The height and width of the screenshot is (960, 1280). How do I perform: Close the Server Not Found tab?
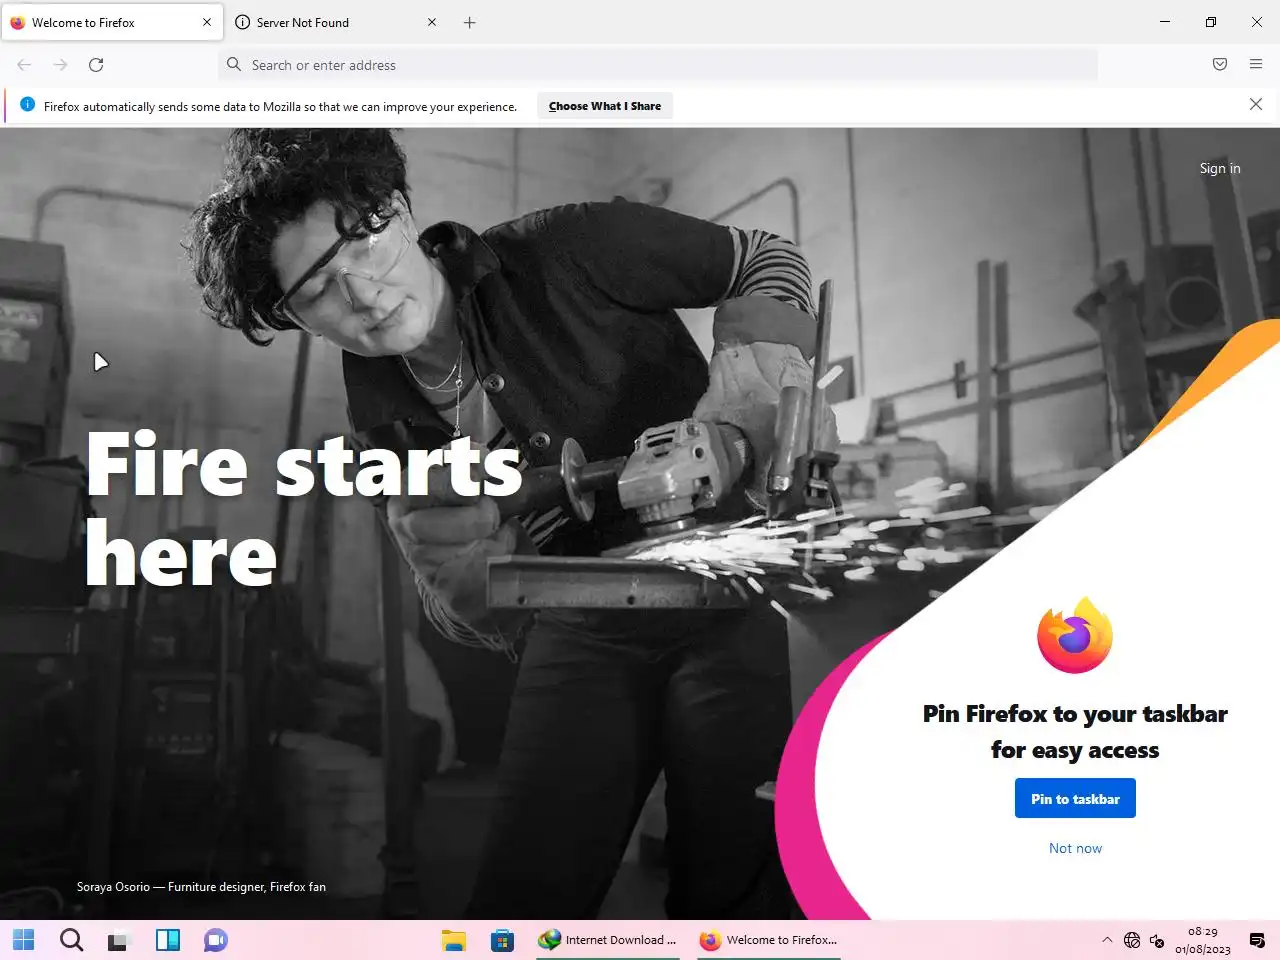click(x=432, y=22)
